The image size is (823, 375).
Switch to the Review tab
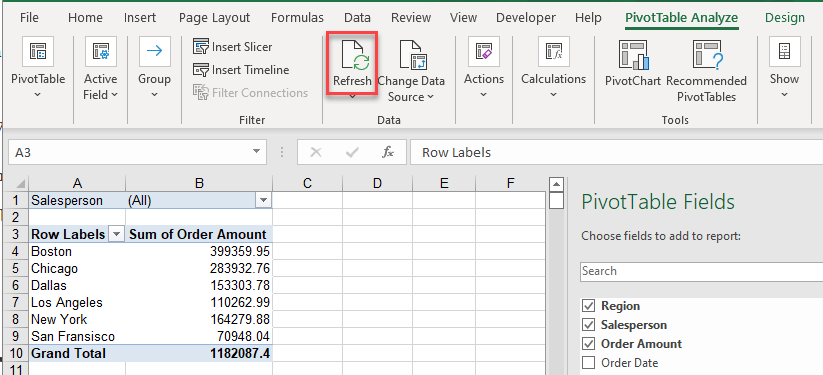point(411,18)
